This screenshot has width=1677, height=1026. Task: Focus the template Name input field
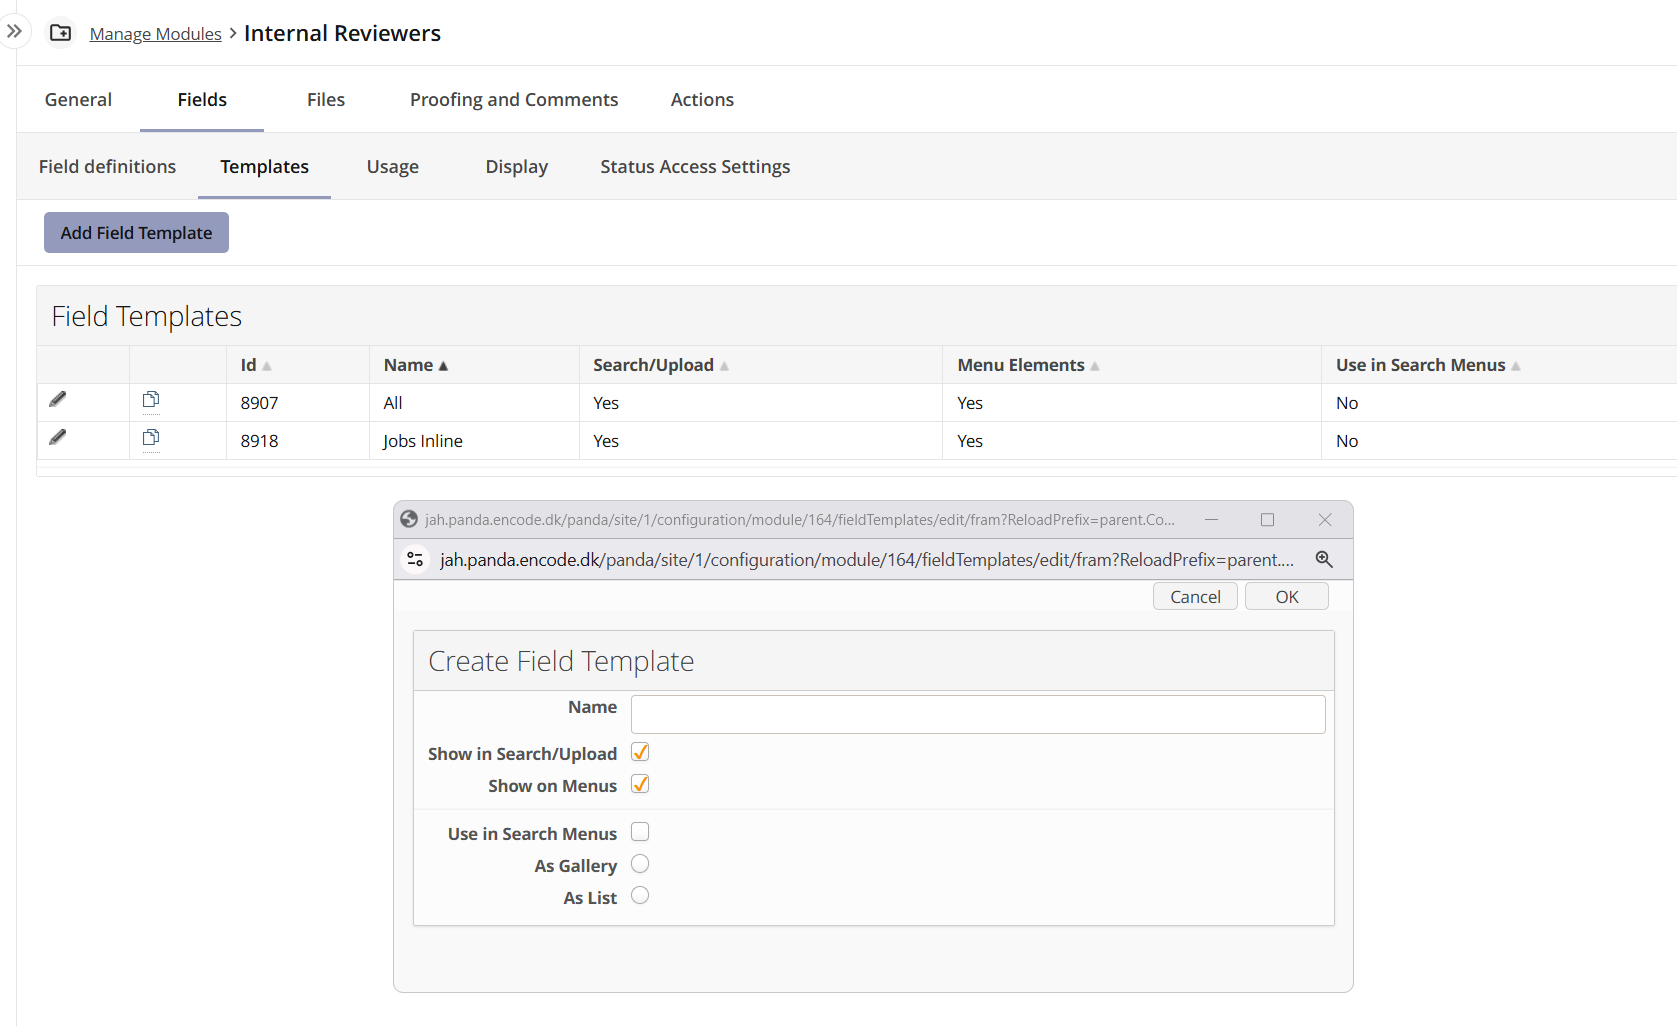tap(978, 714)
